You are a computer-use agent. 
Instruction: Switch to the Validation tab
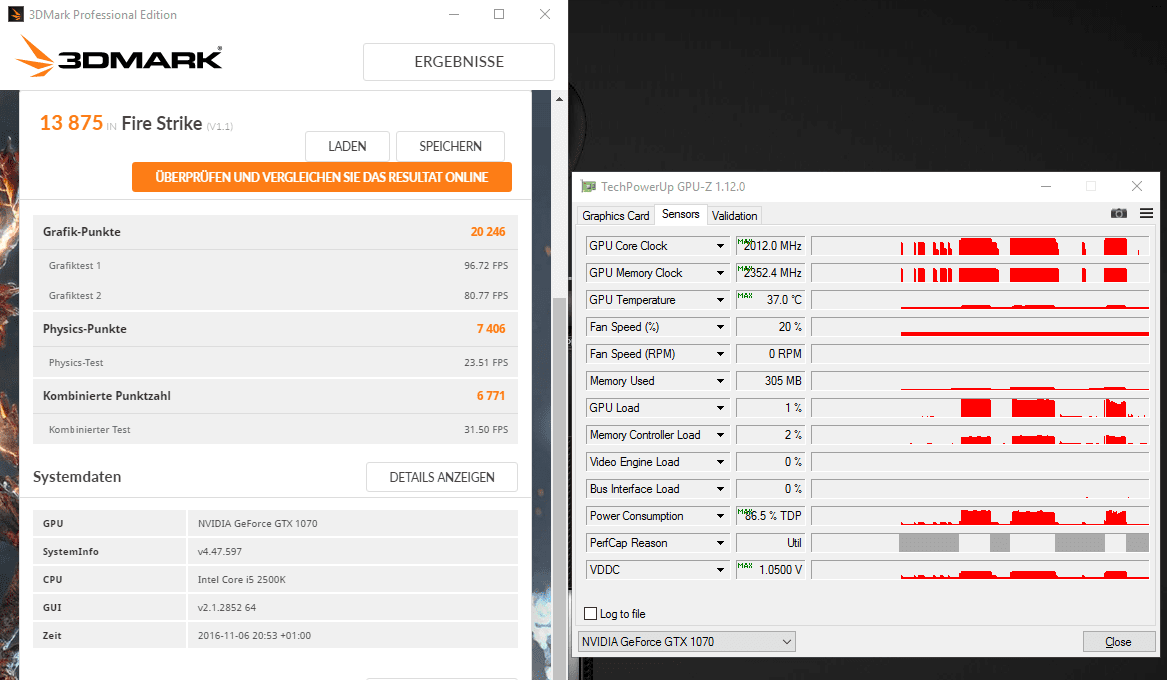(734, 216)
